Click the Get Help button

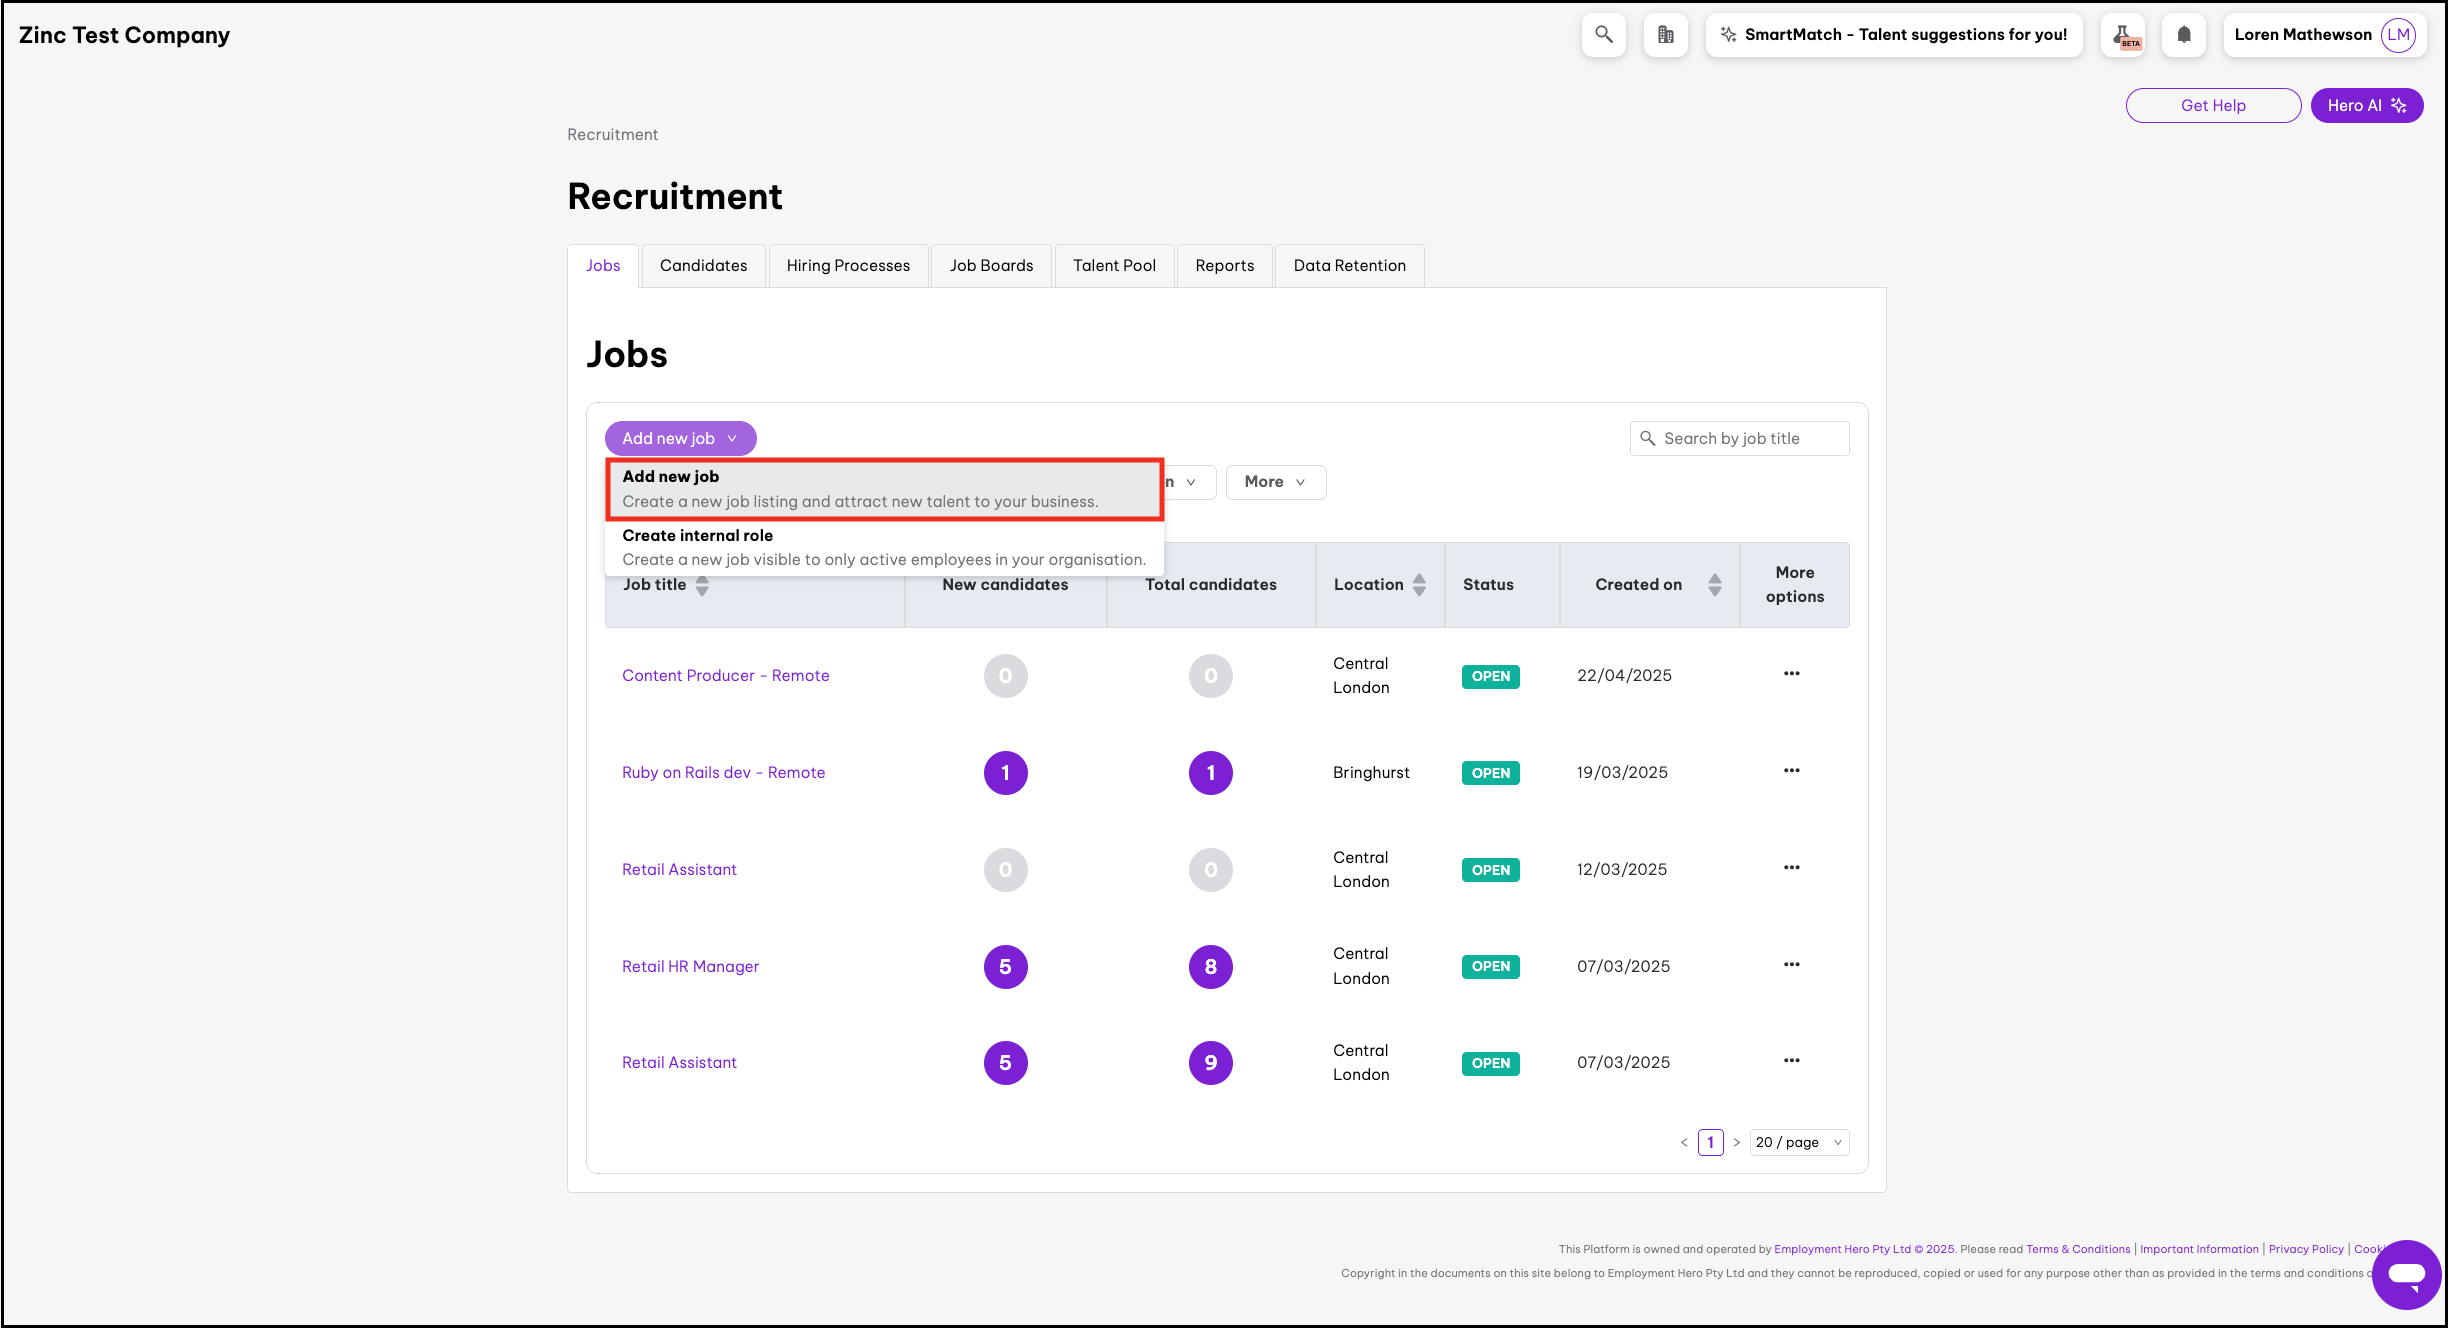click(2212, 106)
